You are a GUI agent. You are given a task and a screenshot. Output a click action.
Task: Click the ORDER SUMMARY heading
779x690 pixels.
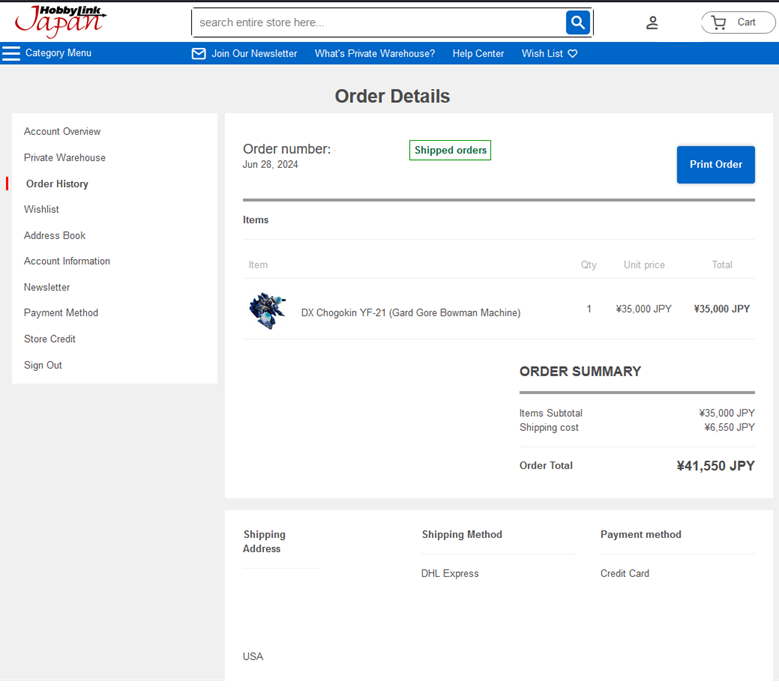click(580, 372)
